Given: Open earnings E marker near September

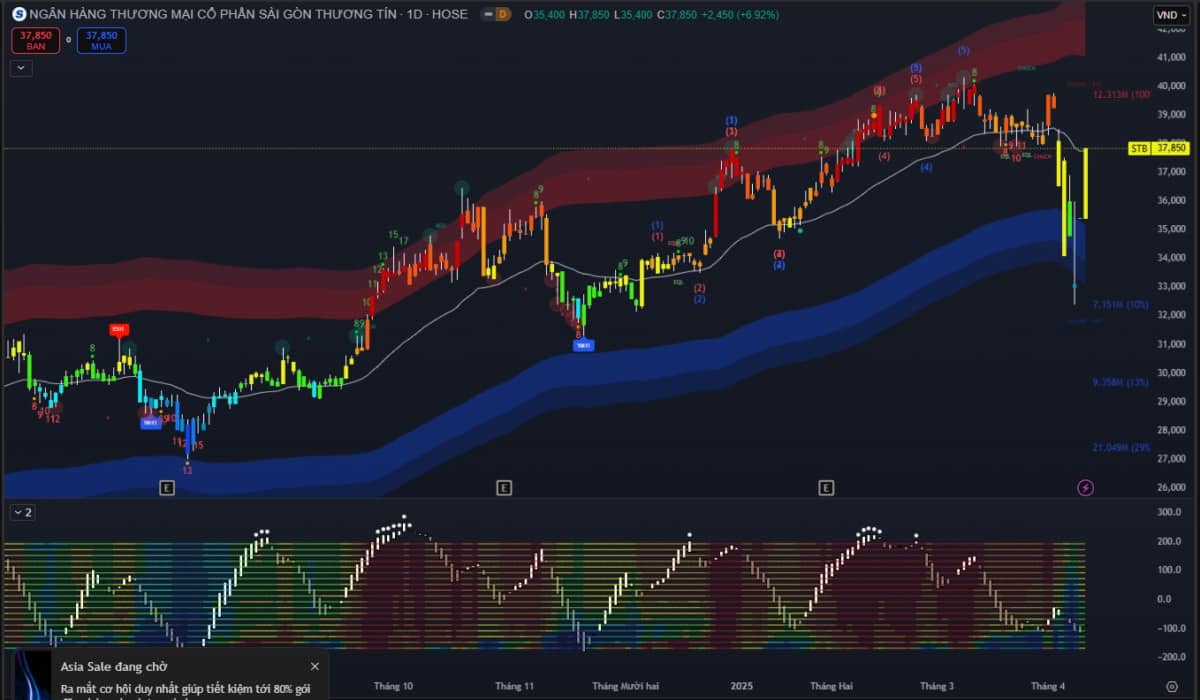Looking at the screenshot, I should click(167, 487).
